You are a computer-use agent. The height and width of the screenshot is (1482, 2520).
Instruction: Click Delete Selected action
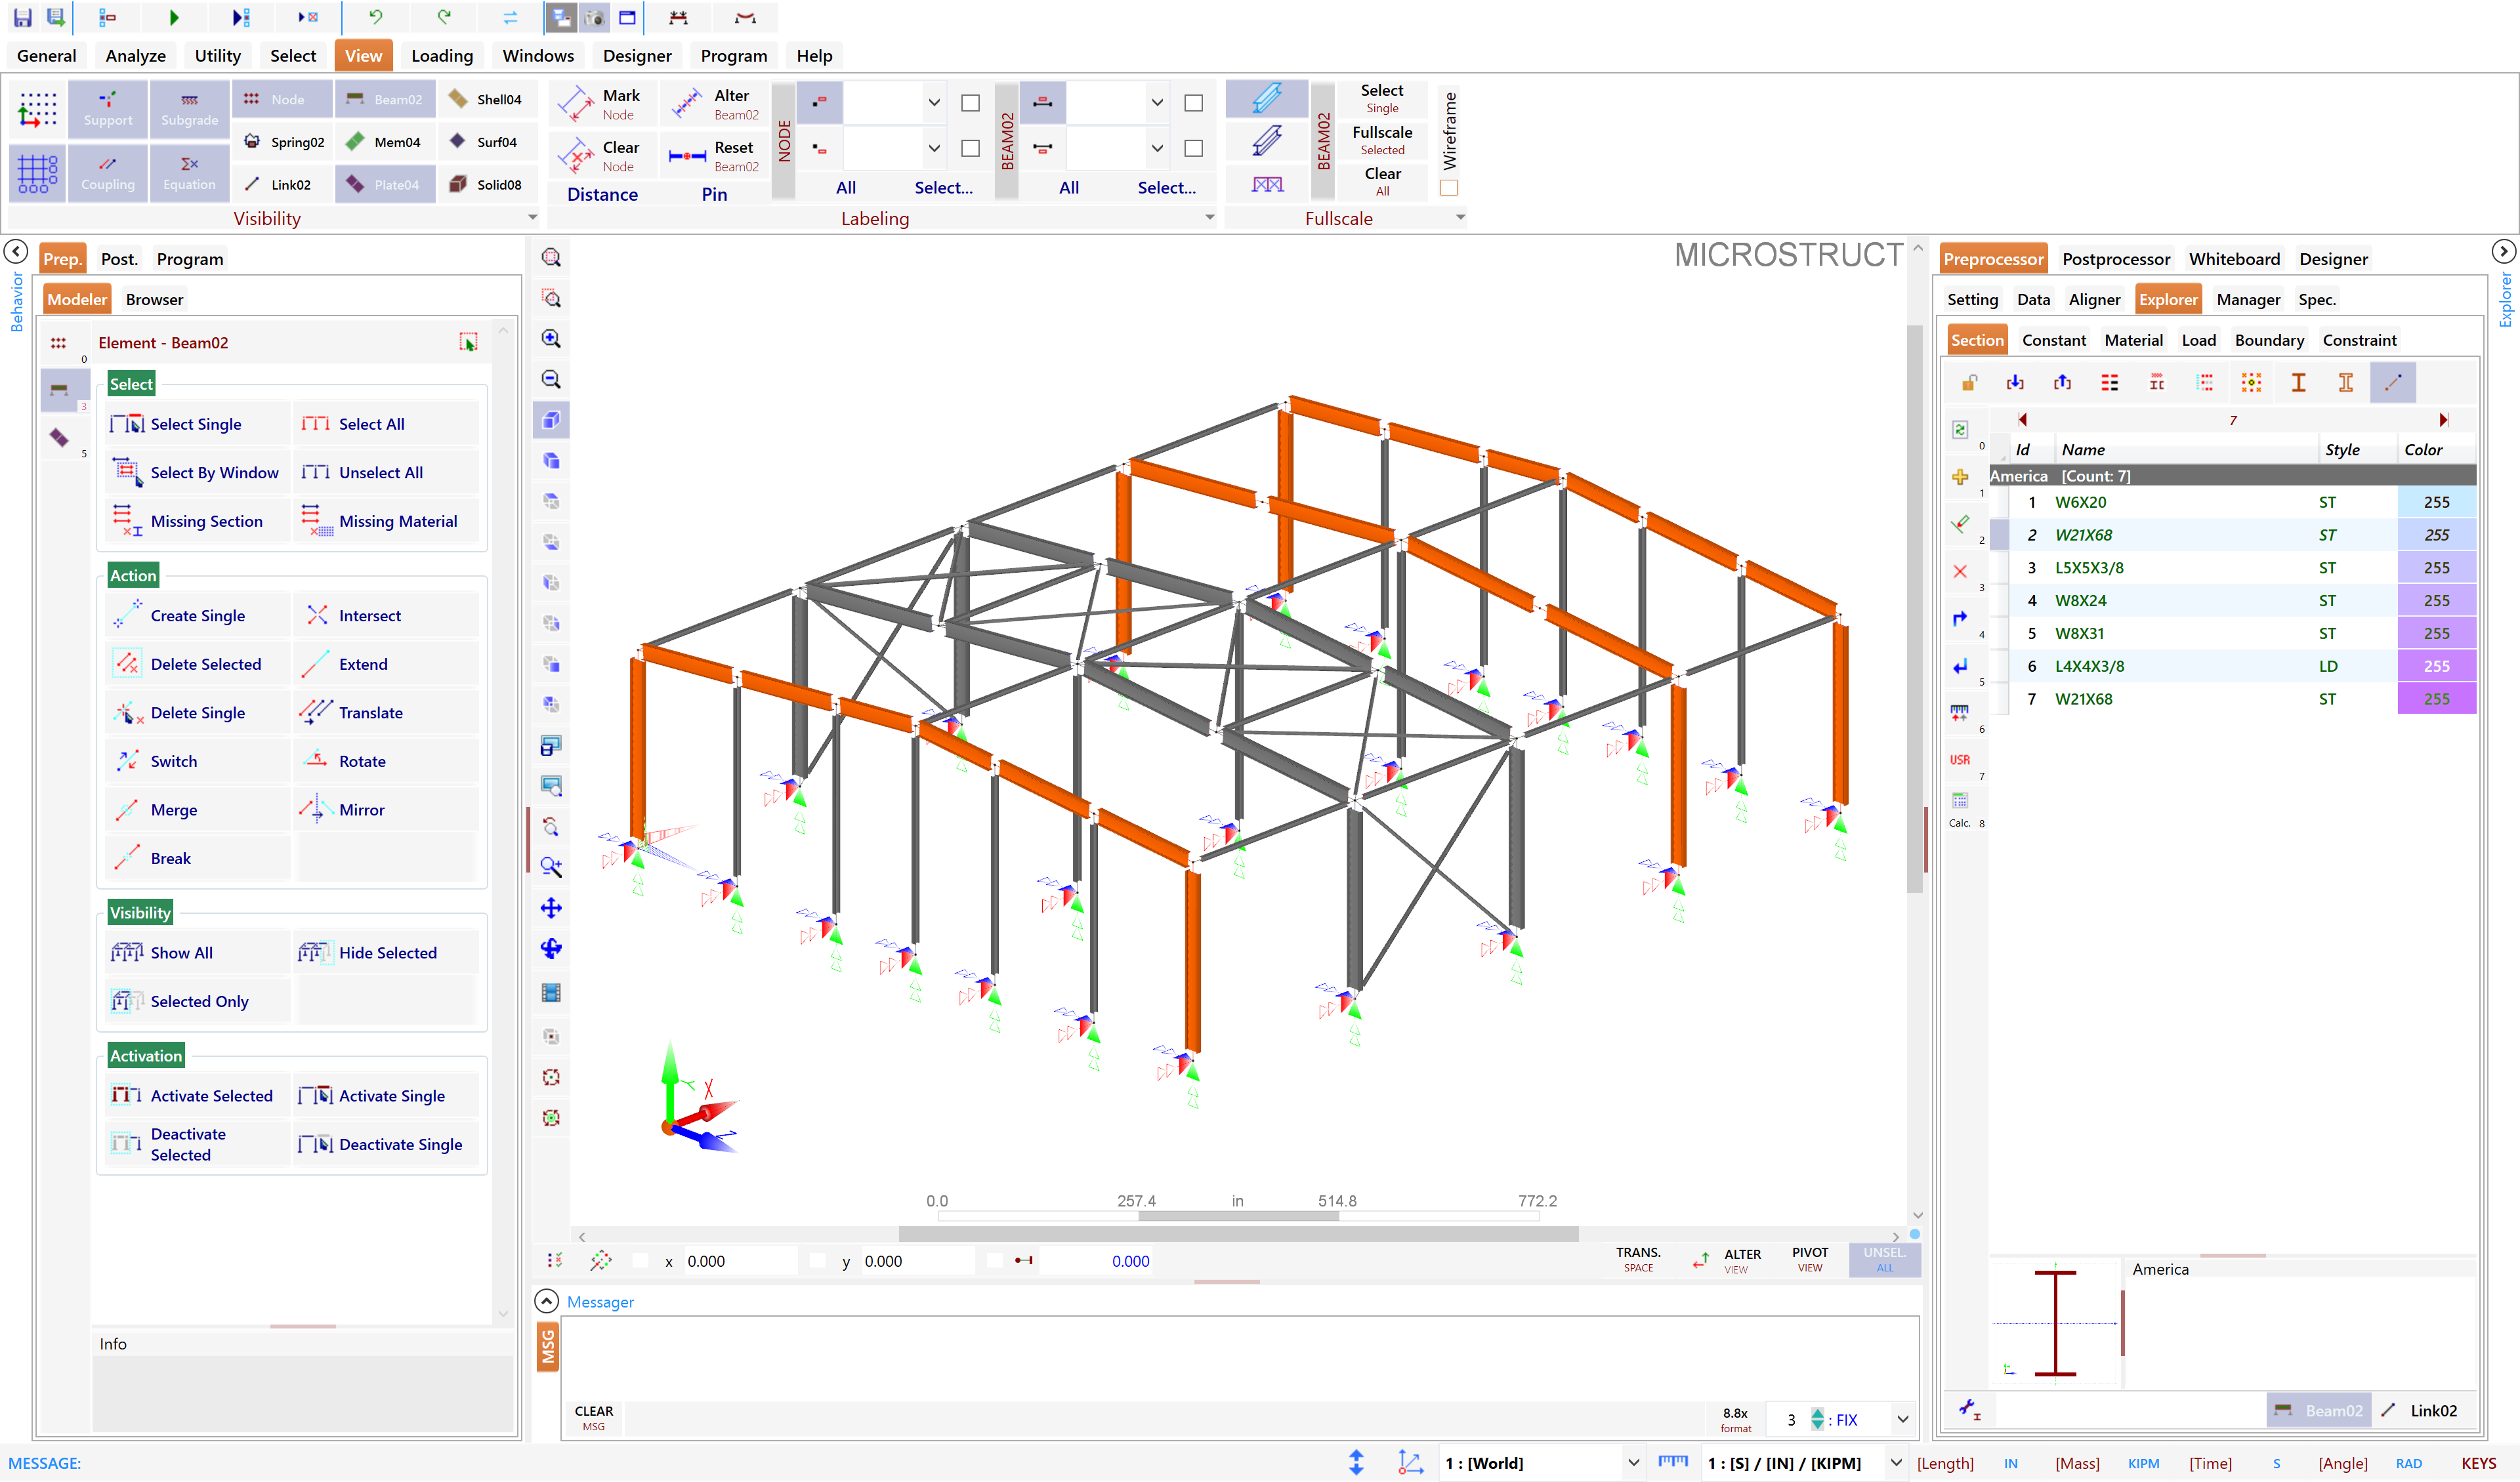point(198,664)
